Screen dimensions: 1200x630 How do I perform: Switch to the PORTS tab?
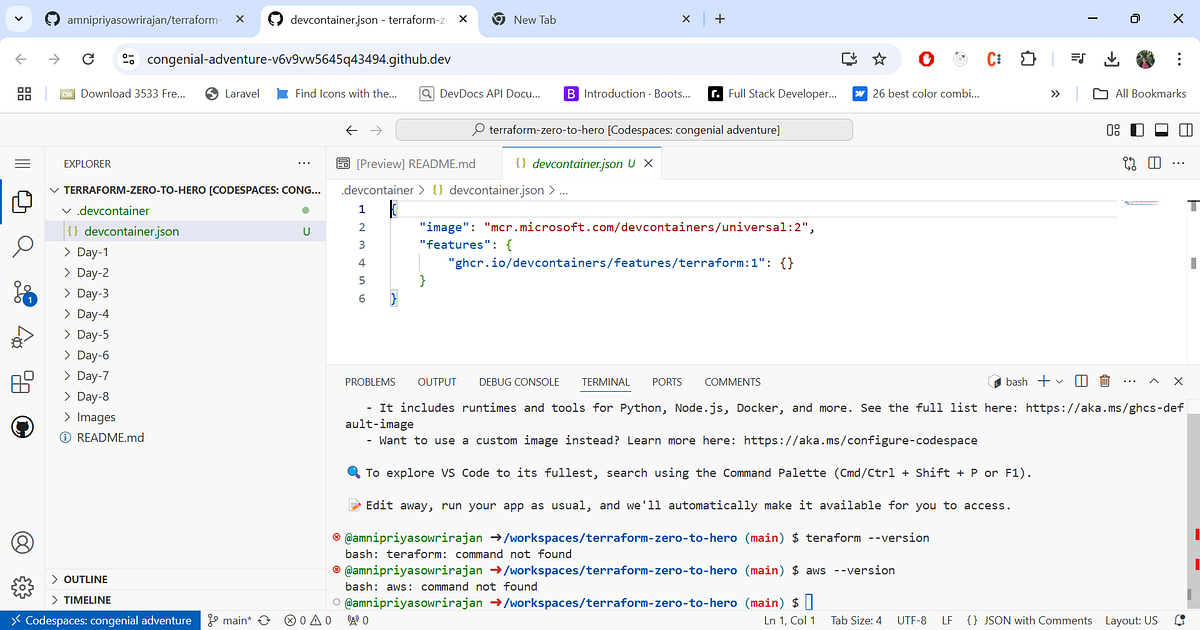tap(666, 381)
